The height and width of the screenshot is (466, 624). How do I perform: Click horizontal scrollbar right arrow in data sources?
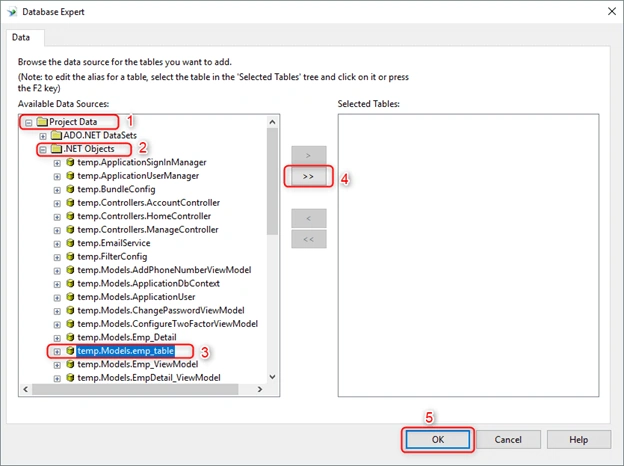click(260, 389)
